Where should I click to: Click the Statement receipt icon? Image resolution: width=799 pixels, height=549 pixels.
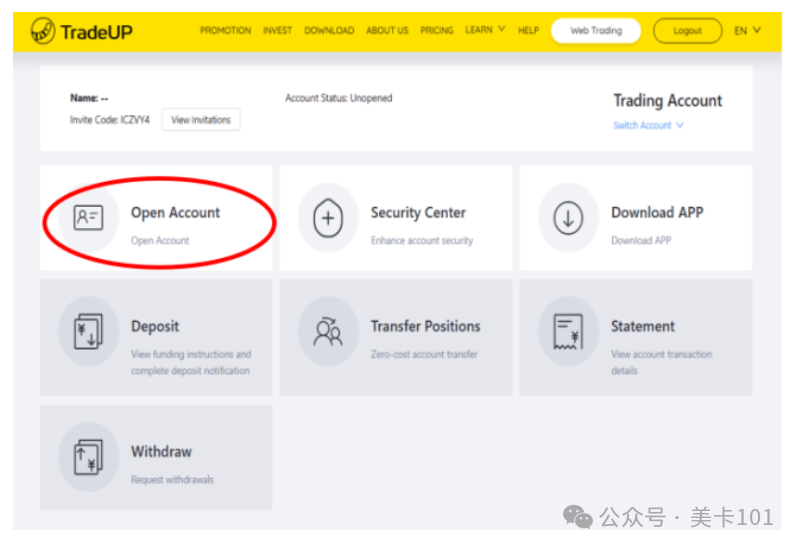568,331
